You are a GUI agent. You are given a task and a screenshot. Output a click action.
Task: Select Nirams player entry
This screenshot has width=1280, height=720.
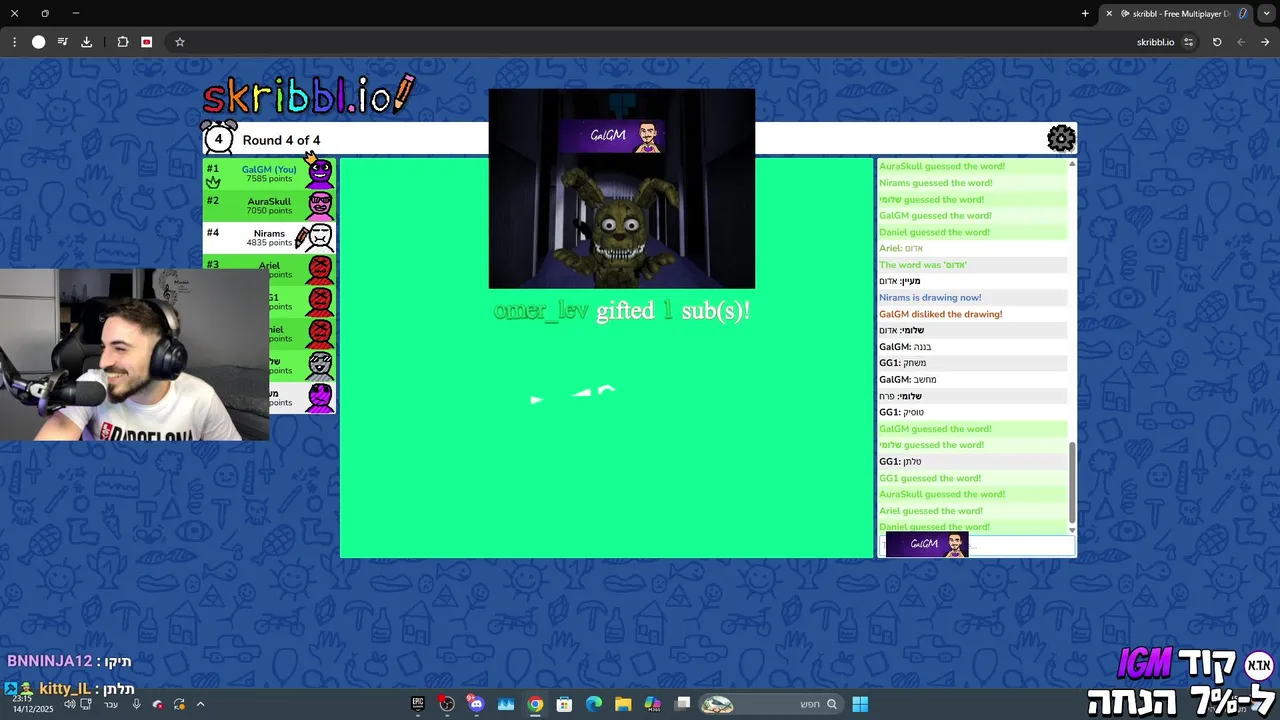(x=269, y=238)
